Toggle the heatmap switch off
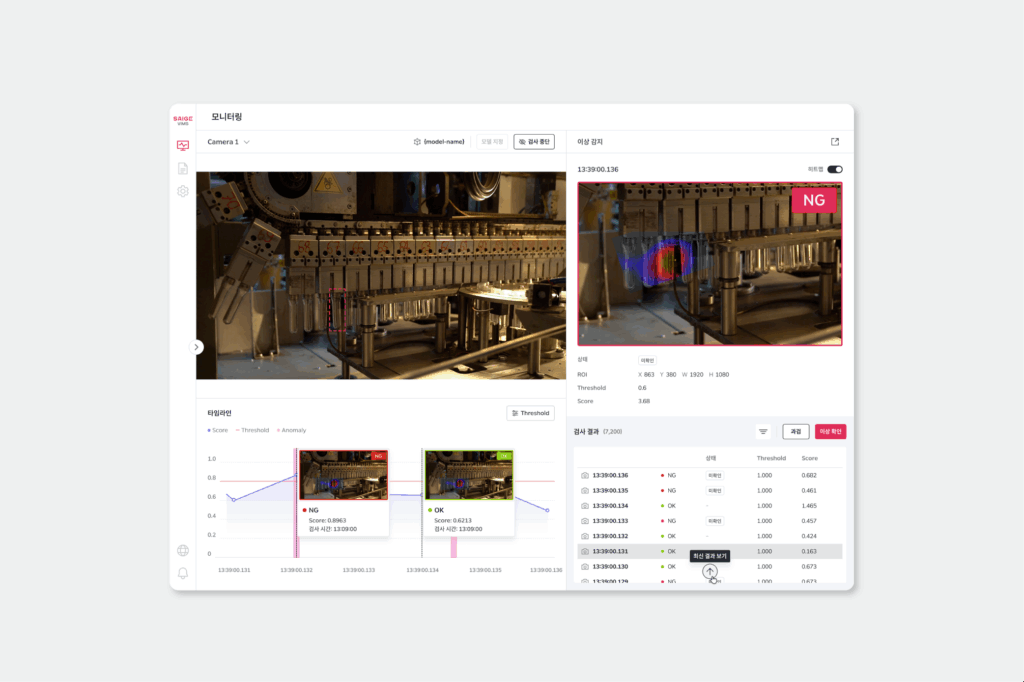Screen dimensions: 1024x682 pyautogui.click(x=835, y=169)
